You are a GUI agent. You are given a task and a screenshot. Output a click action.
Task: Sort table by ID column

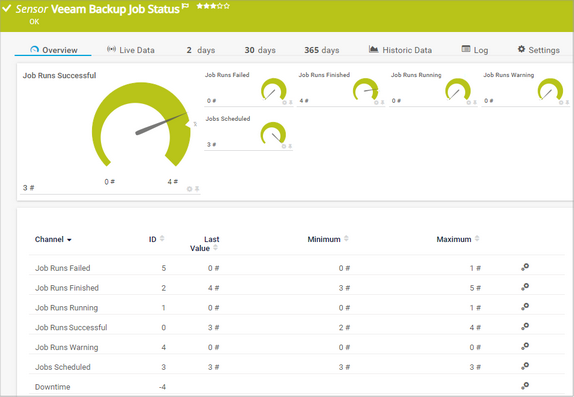[156, 239]
